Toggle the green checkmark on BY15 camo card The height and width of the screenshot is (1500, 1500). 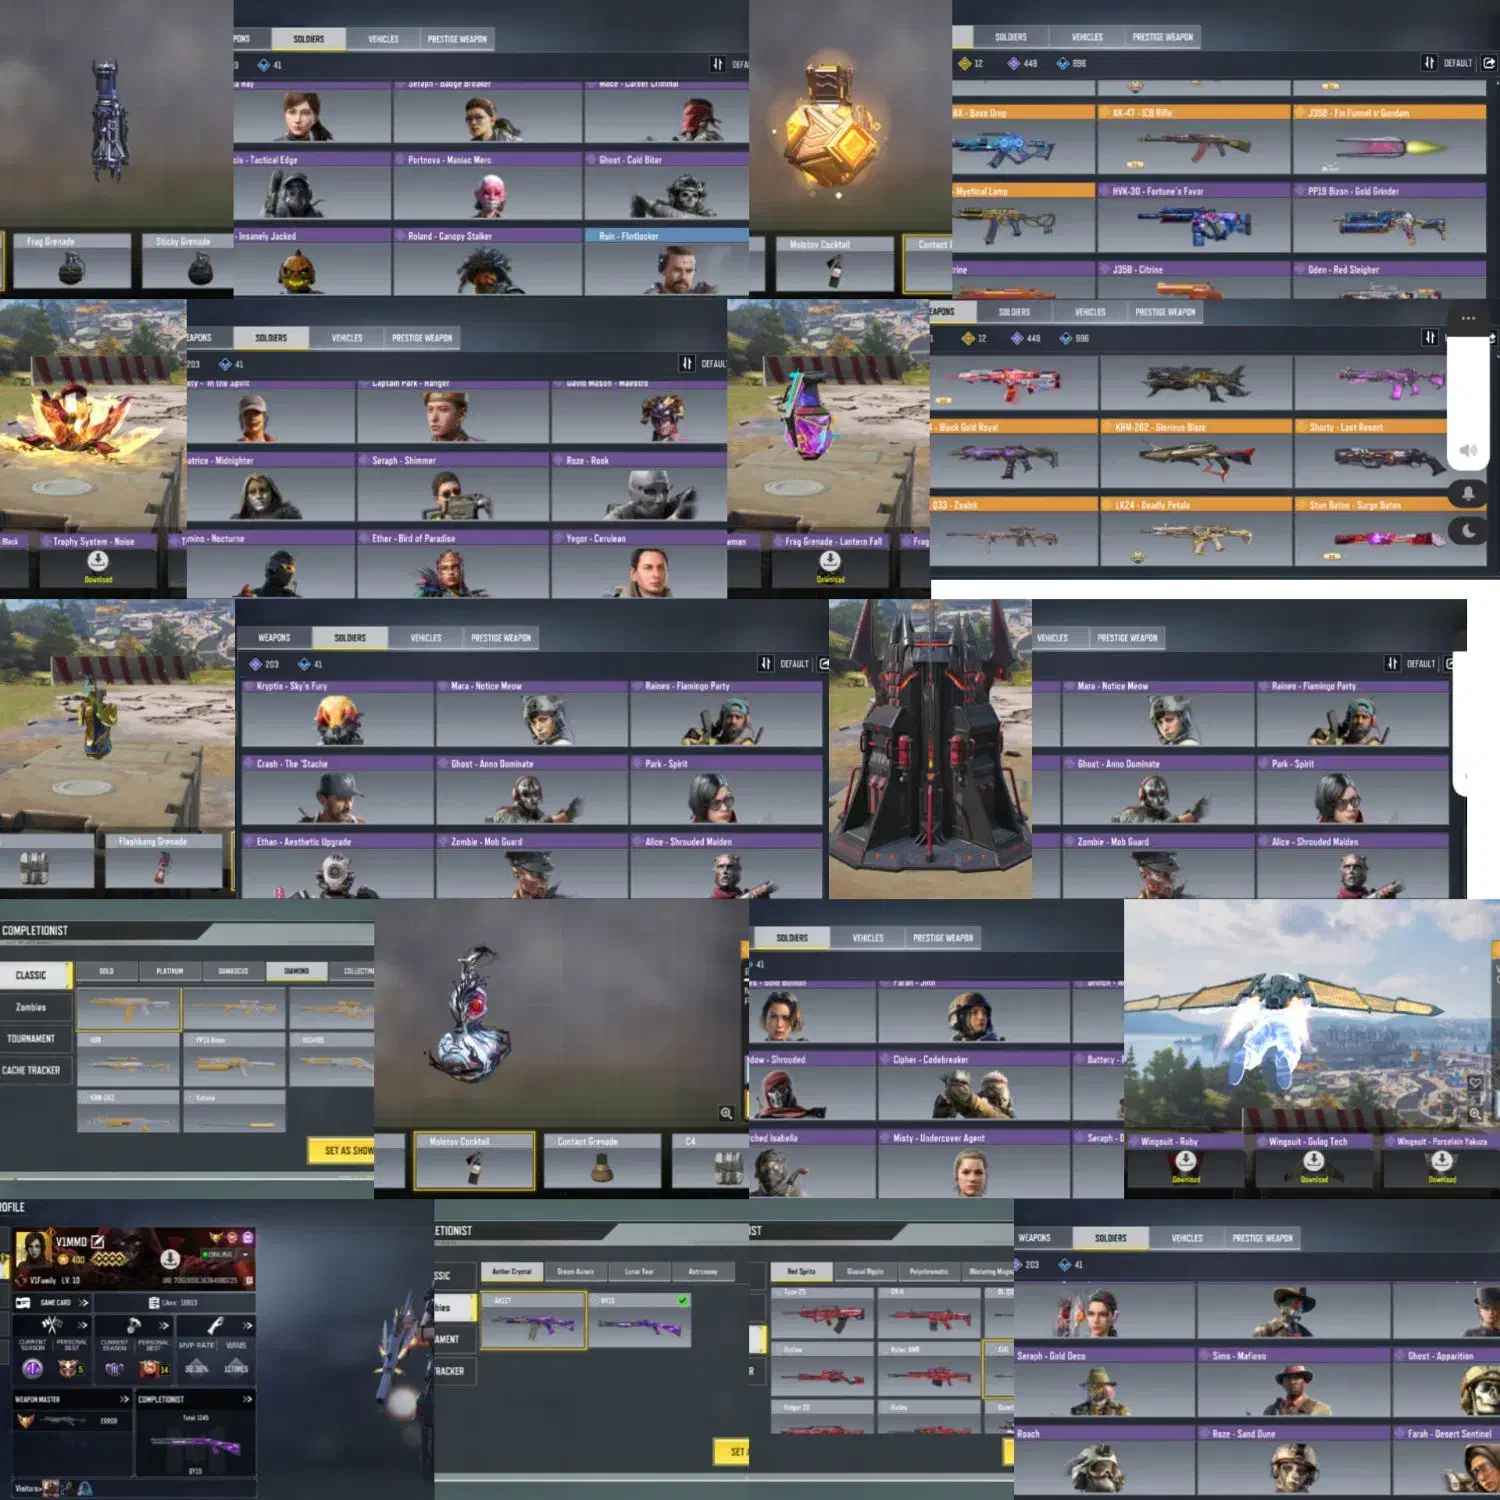683,1300
